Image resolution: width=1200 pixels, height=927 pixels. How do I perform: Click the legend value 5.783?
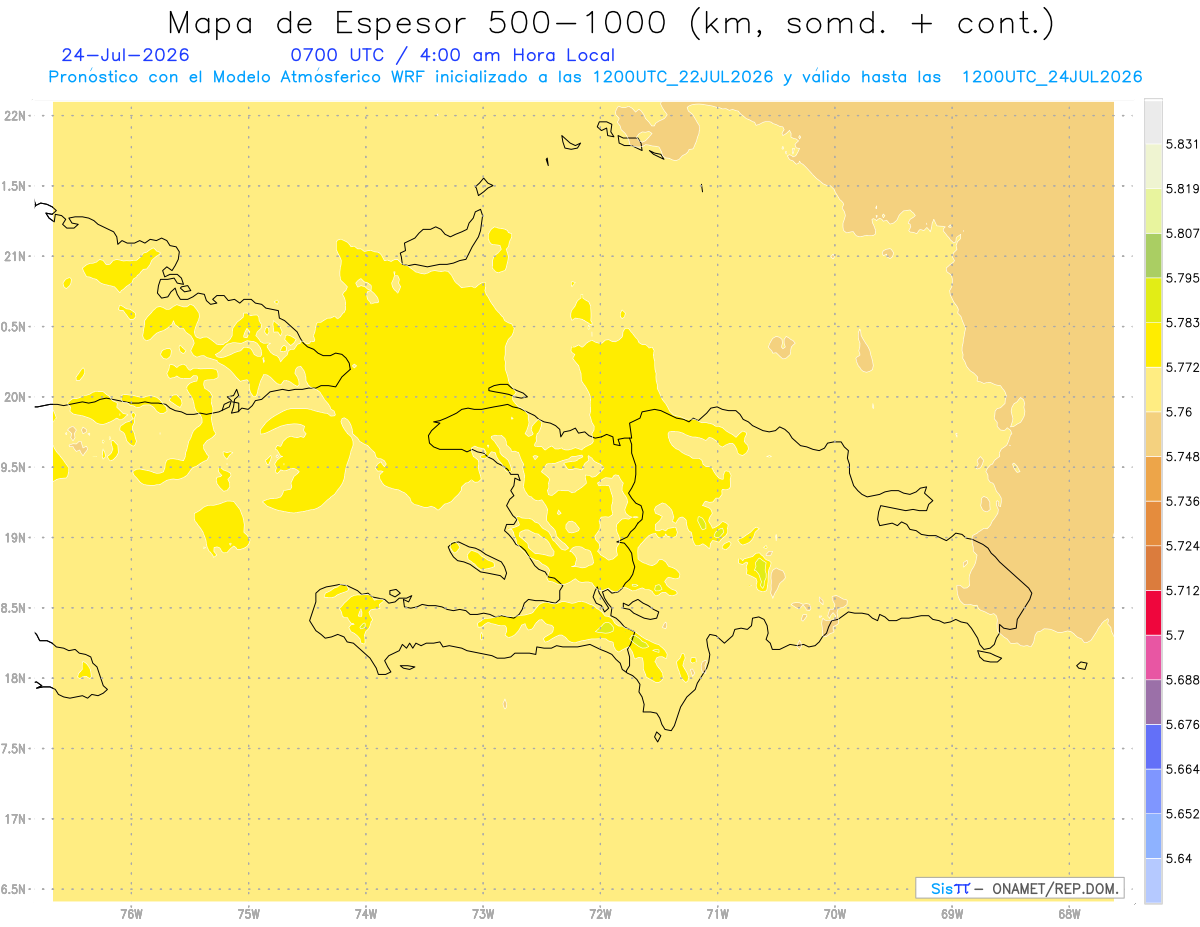click(x=1182, y=322)
